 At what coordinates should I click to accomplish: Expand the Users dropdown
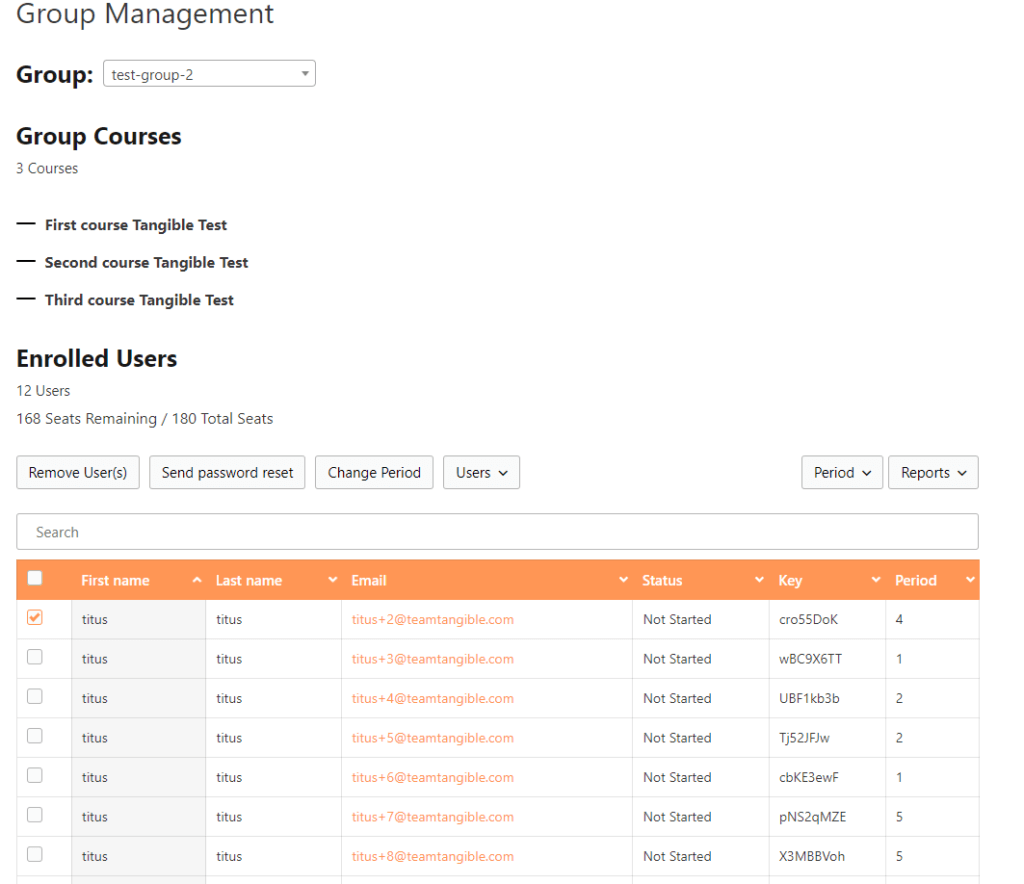481,472
